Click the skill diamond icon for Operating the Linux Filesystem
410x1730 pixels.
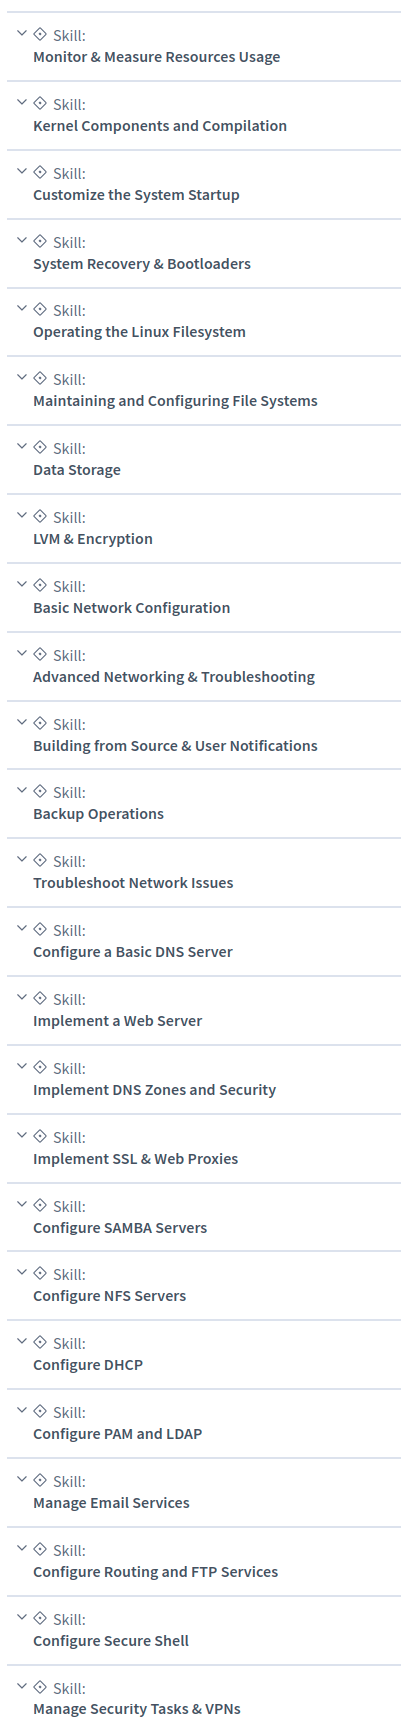(40, 309)
